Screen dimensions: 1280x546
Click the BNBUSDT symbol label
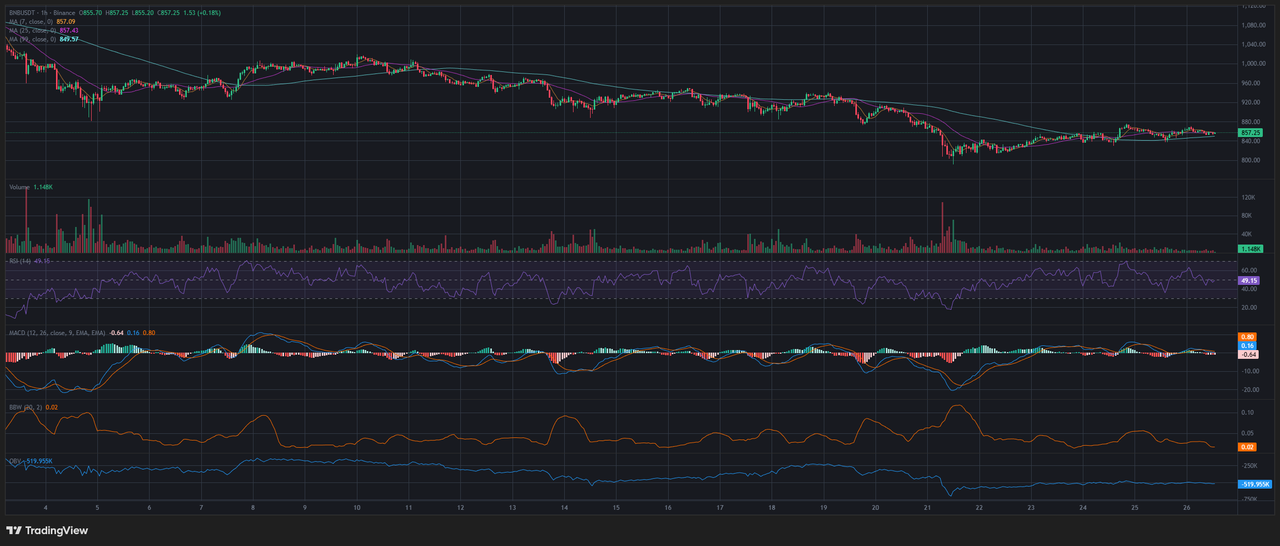(22, 12)
